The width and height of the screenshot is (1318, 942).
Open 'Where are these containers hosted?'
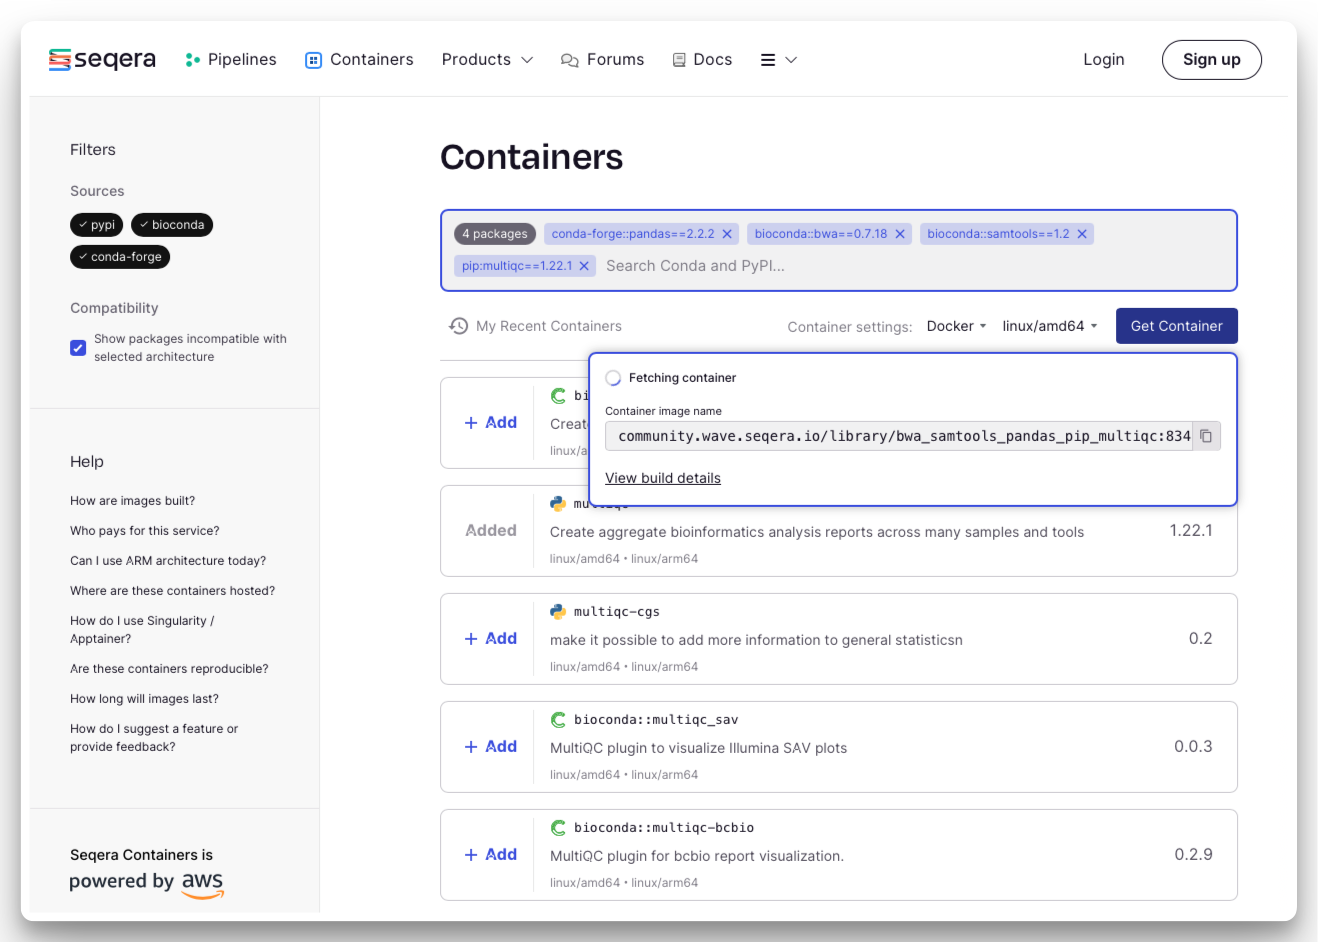pyautogui.click(x=172, y=591)
